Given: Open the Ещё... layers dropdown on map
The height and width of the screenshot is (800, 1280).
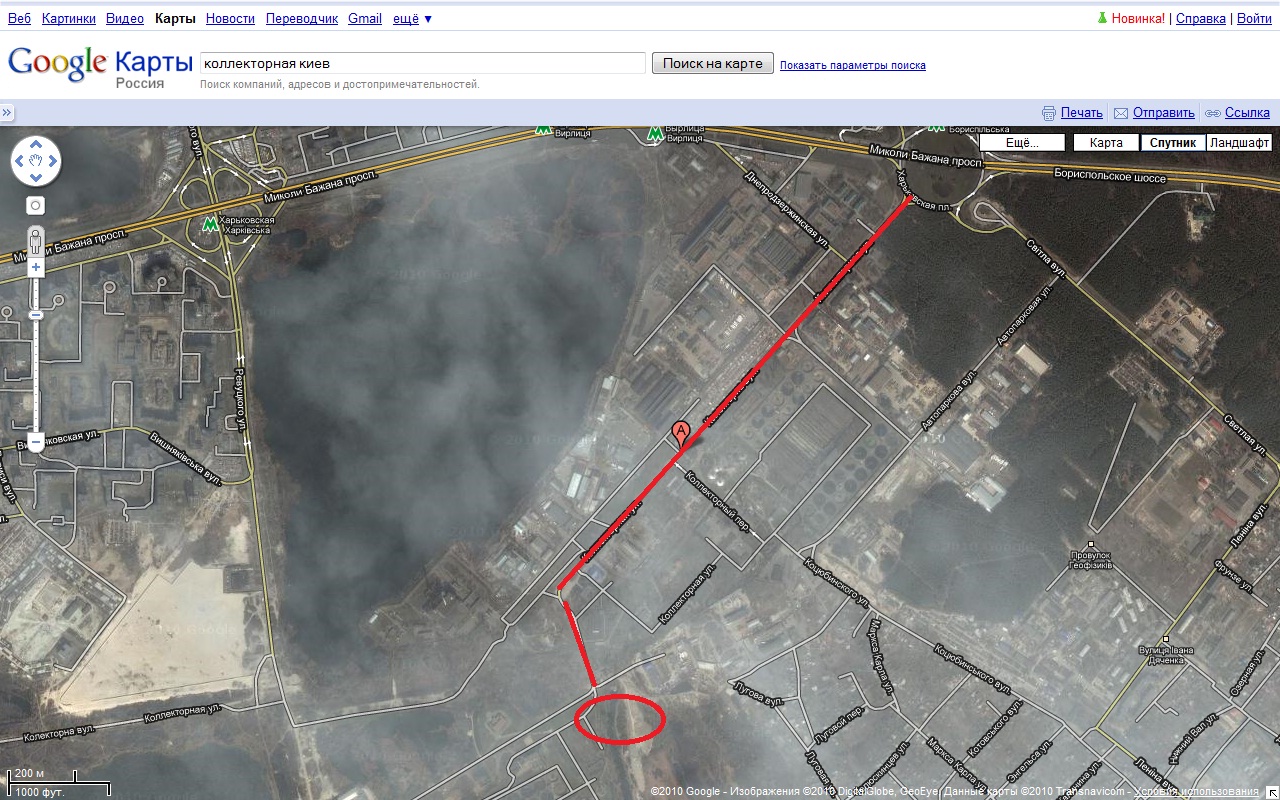Looking at the screenshot, I should [x=1021, y=143].
